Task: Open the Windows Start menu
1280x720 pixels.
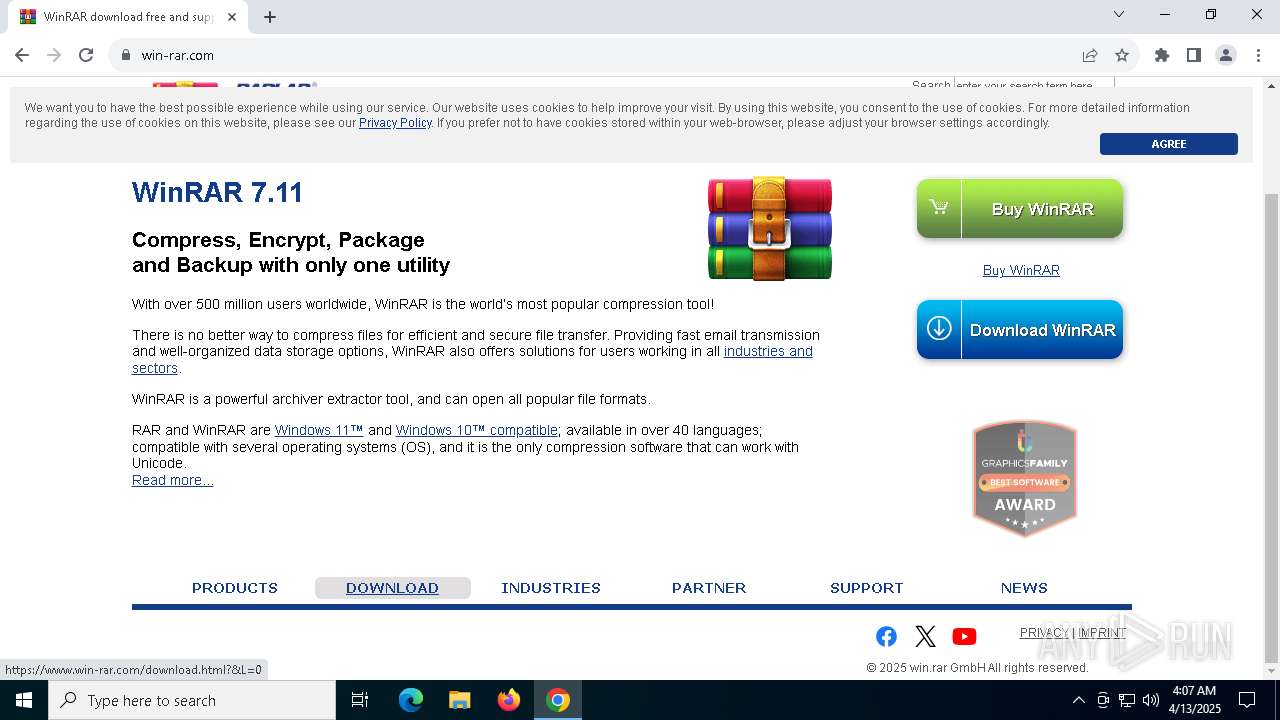Action: [x=24, y=700]
